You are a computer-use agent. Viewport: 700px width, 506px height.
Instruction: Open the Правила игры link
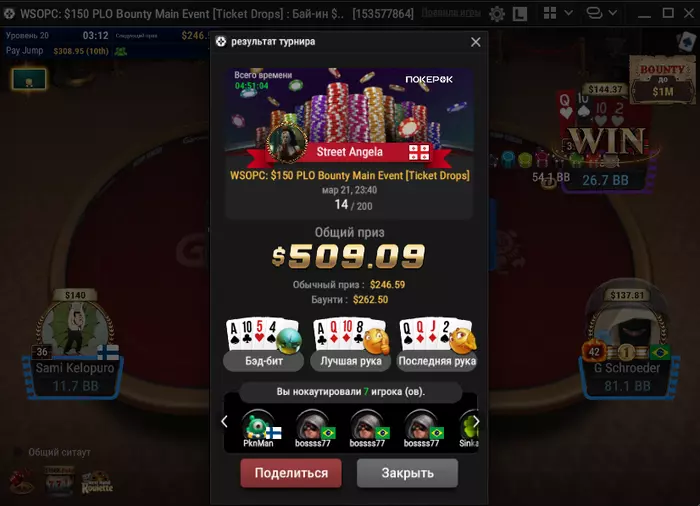[451, 13]
